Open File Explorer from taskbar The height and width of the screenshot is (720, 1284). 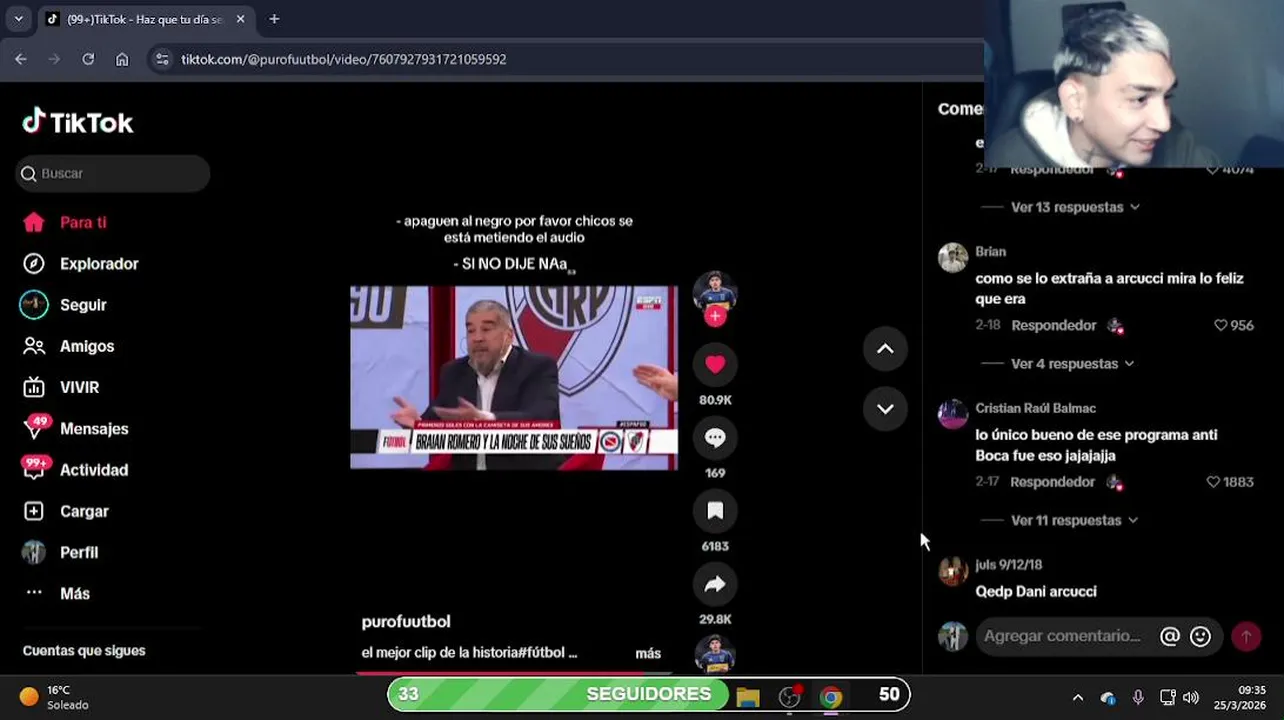click(x=748, y=697)
